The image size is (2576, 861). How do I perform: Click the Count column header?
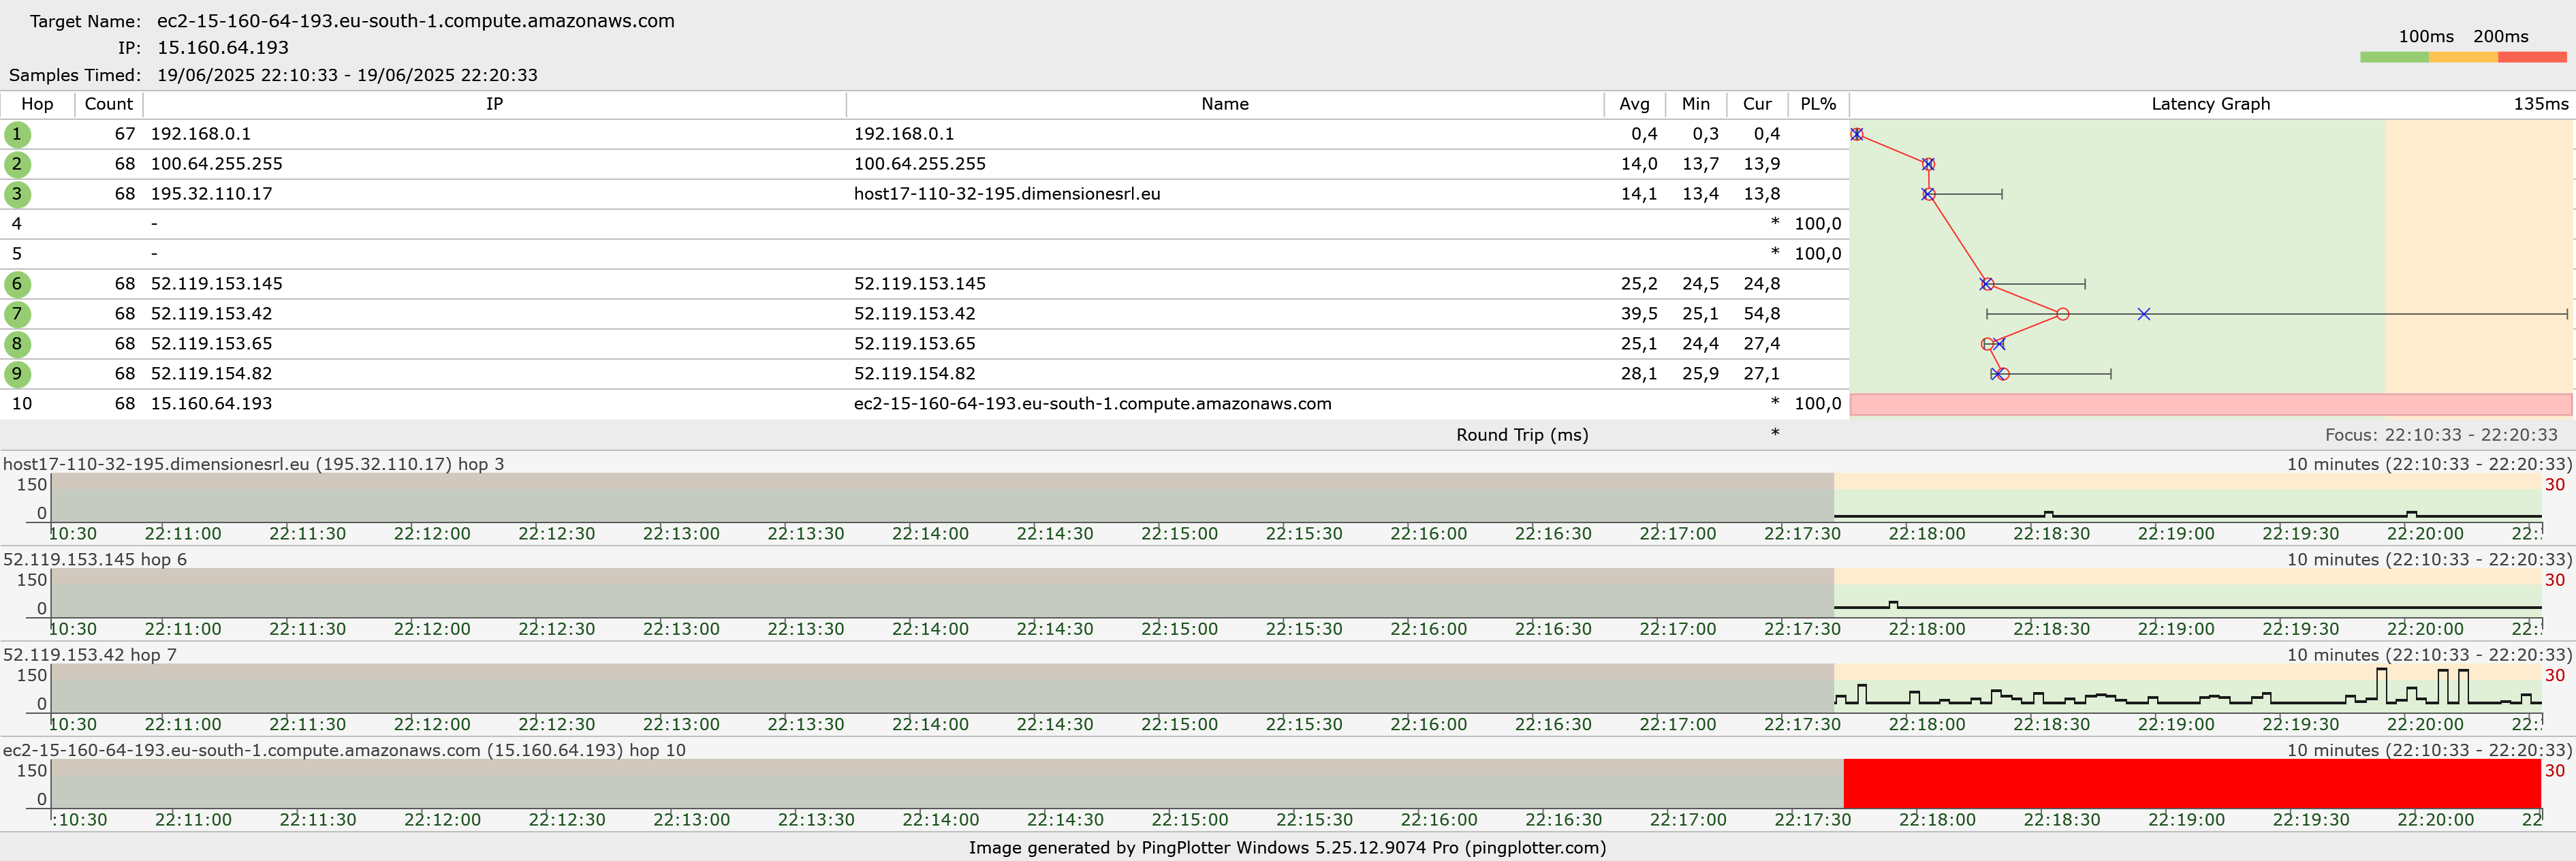[x=108, y=104]
